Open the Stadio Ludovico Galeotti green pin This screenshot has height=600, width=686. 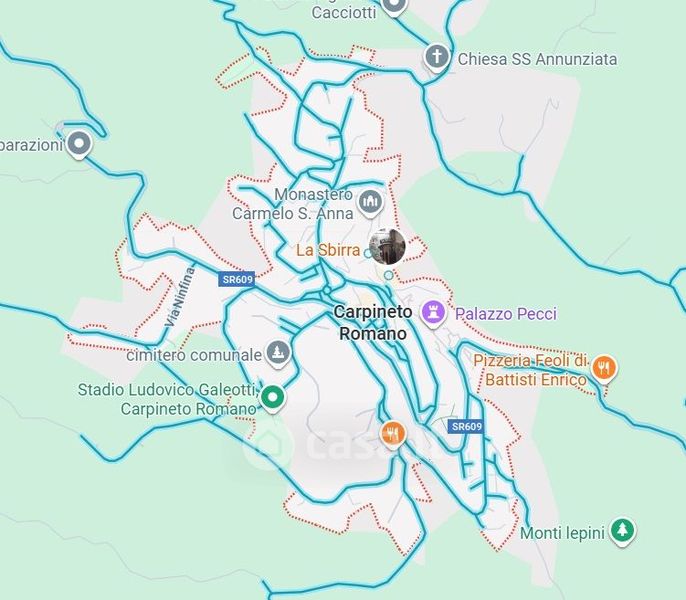coord(272,397)
